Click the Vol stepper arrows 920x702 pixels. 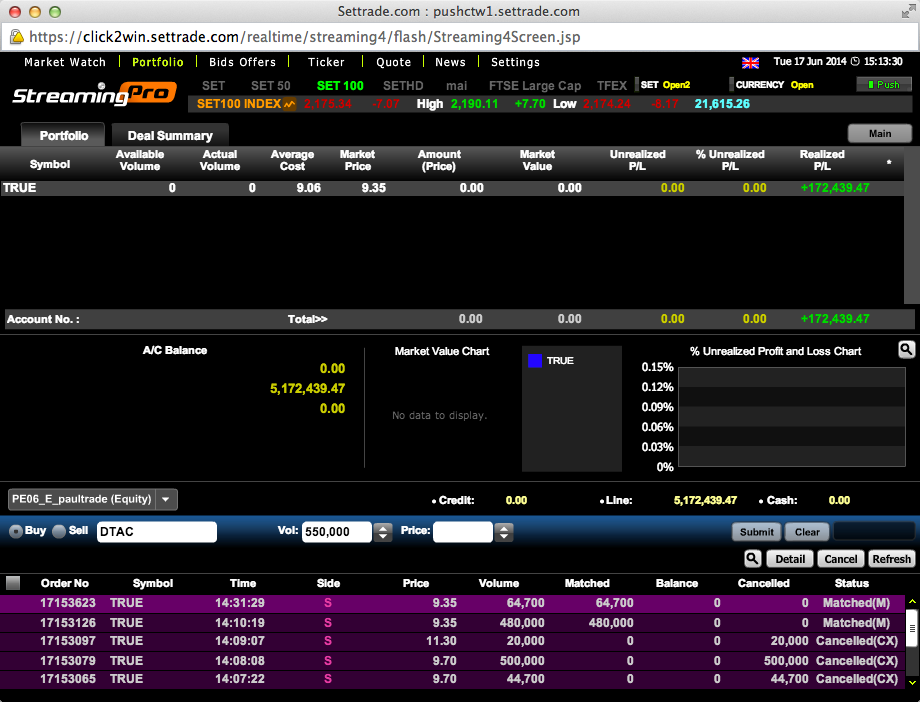(x=383, y=532)
